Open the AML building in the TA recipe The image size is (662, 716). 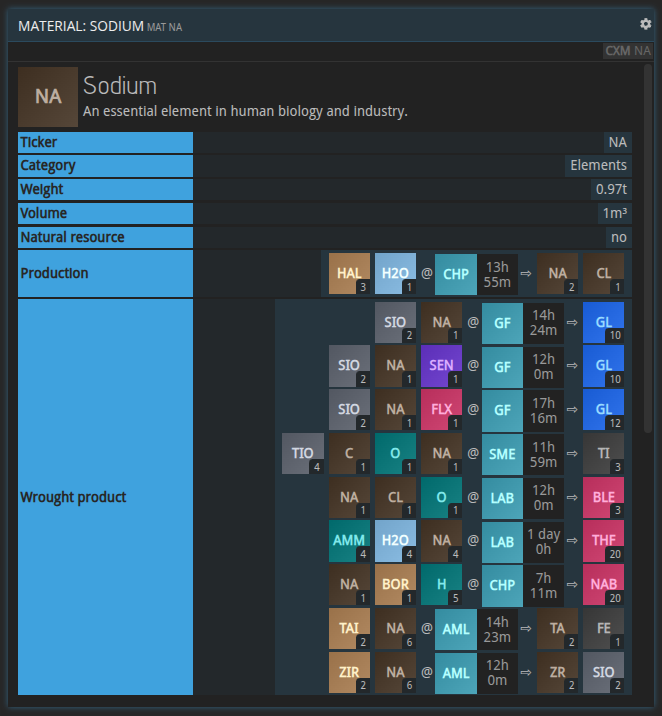456,629
